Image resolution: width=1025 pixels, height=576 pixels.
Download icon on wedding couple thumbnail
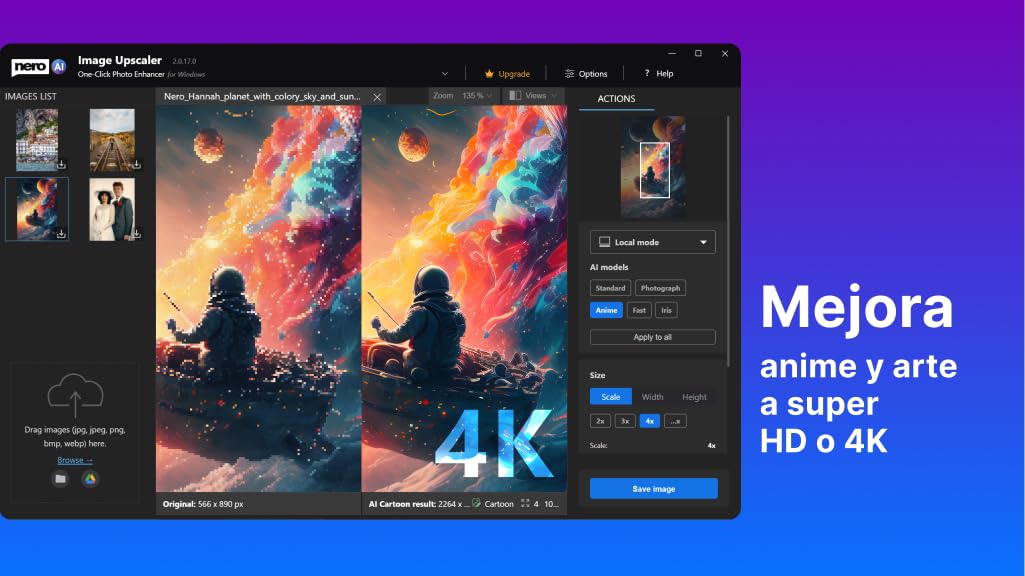137,233
